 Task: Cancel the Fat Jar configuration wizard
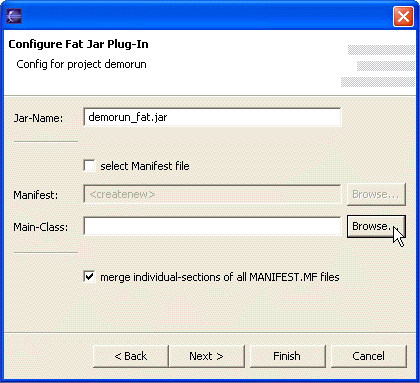click(368, 356)
